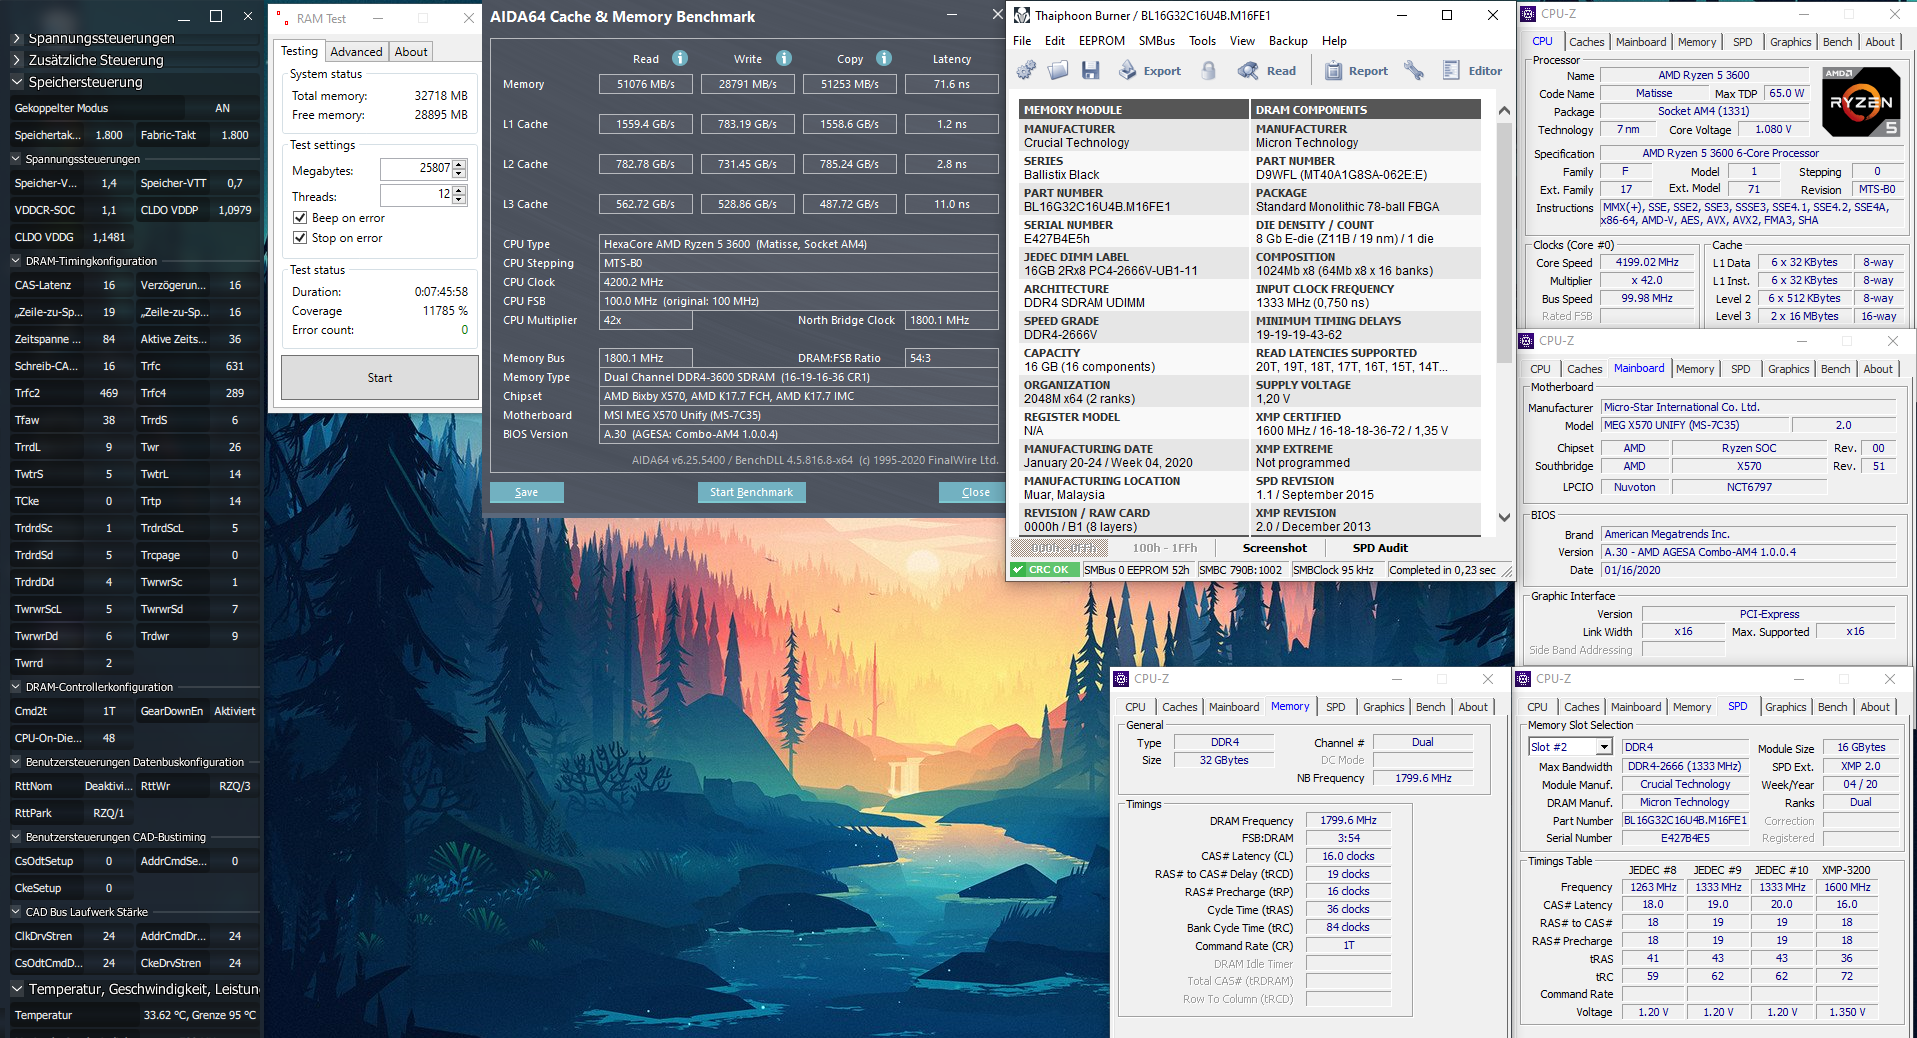The height and width of the screenshot is (1038, 1917).
Task: Click the Report clipboard icon in Thaiphoon Burner
Action: coord(1356,70)
